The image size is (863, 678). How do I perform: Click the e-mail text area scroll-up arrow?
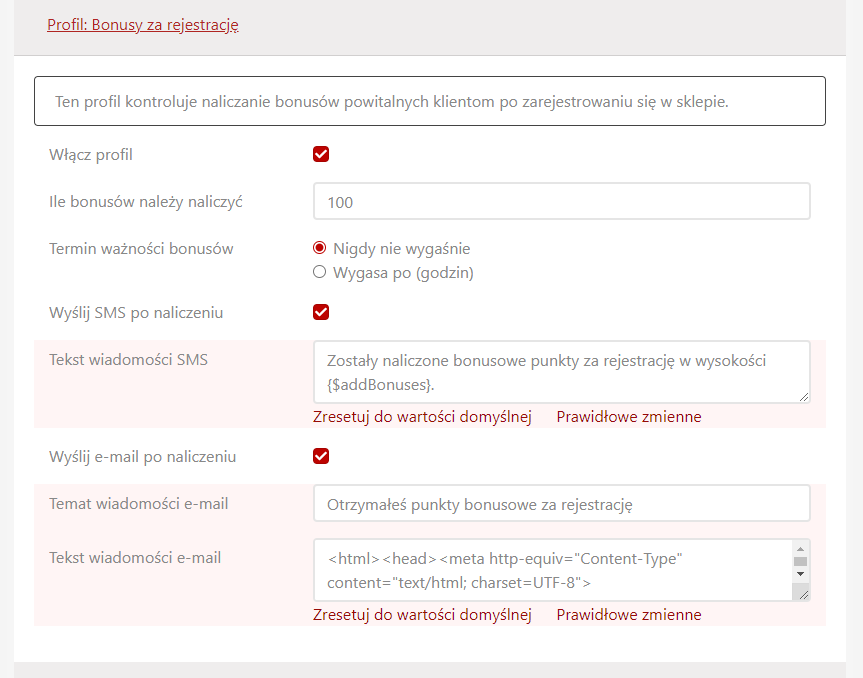click(x=800, y=548)
